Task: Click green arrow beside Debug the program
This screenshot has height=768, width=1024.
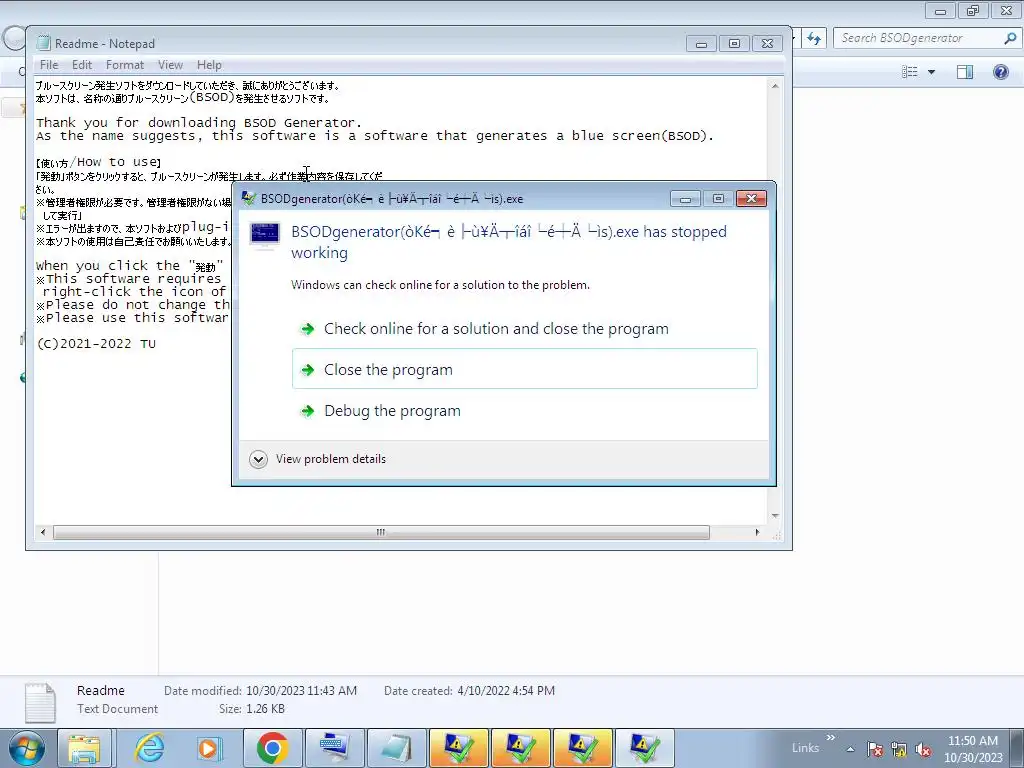Action: point(307,411)
